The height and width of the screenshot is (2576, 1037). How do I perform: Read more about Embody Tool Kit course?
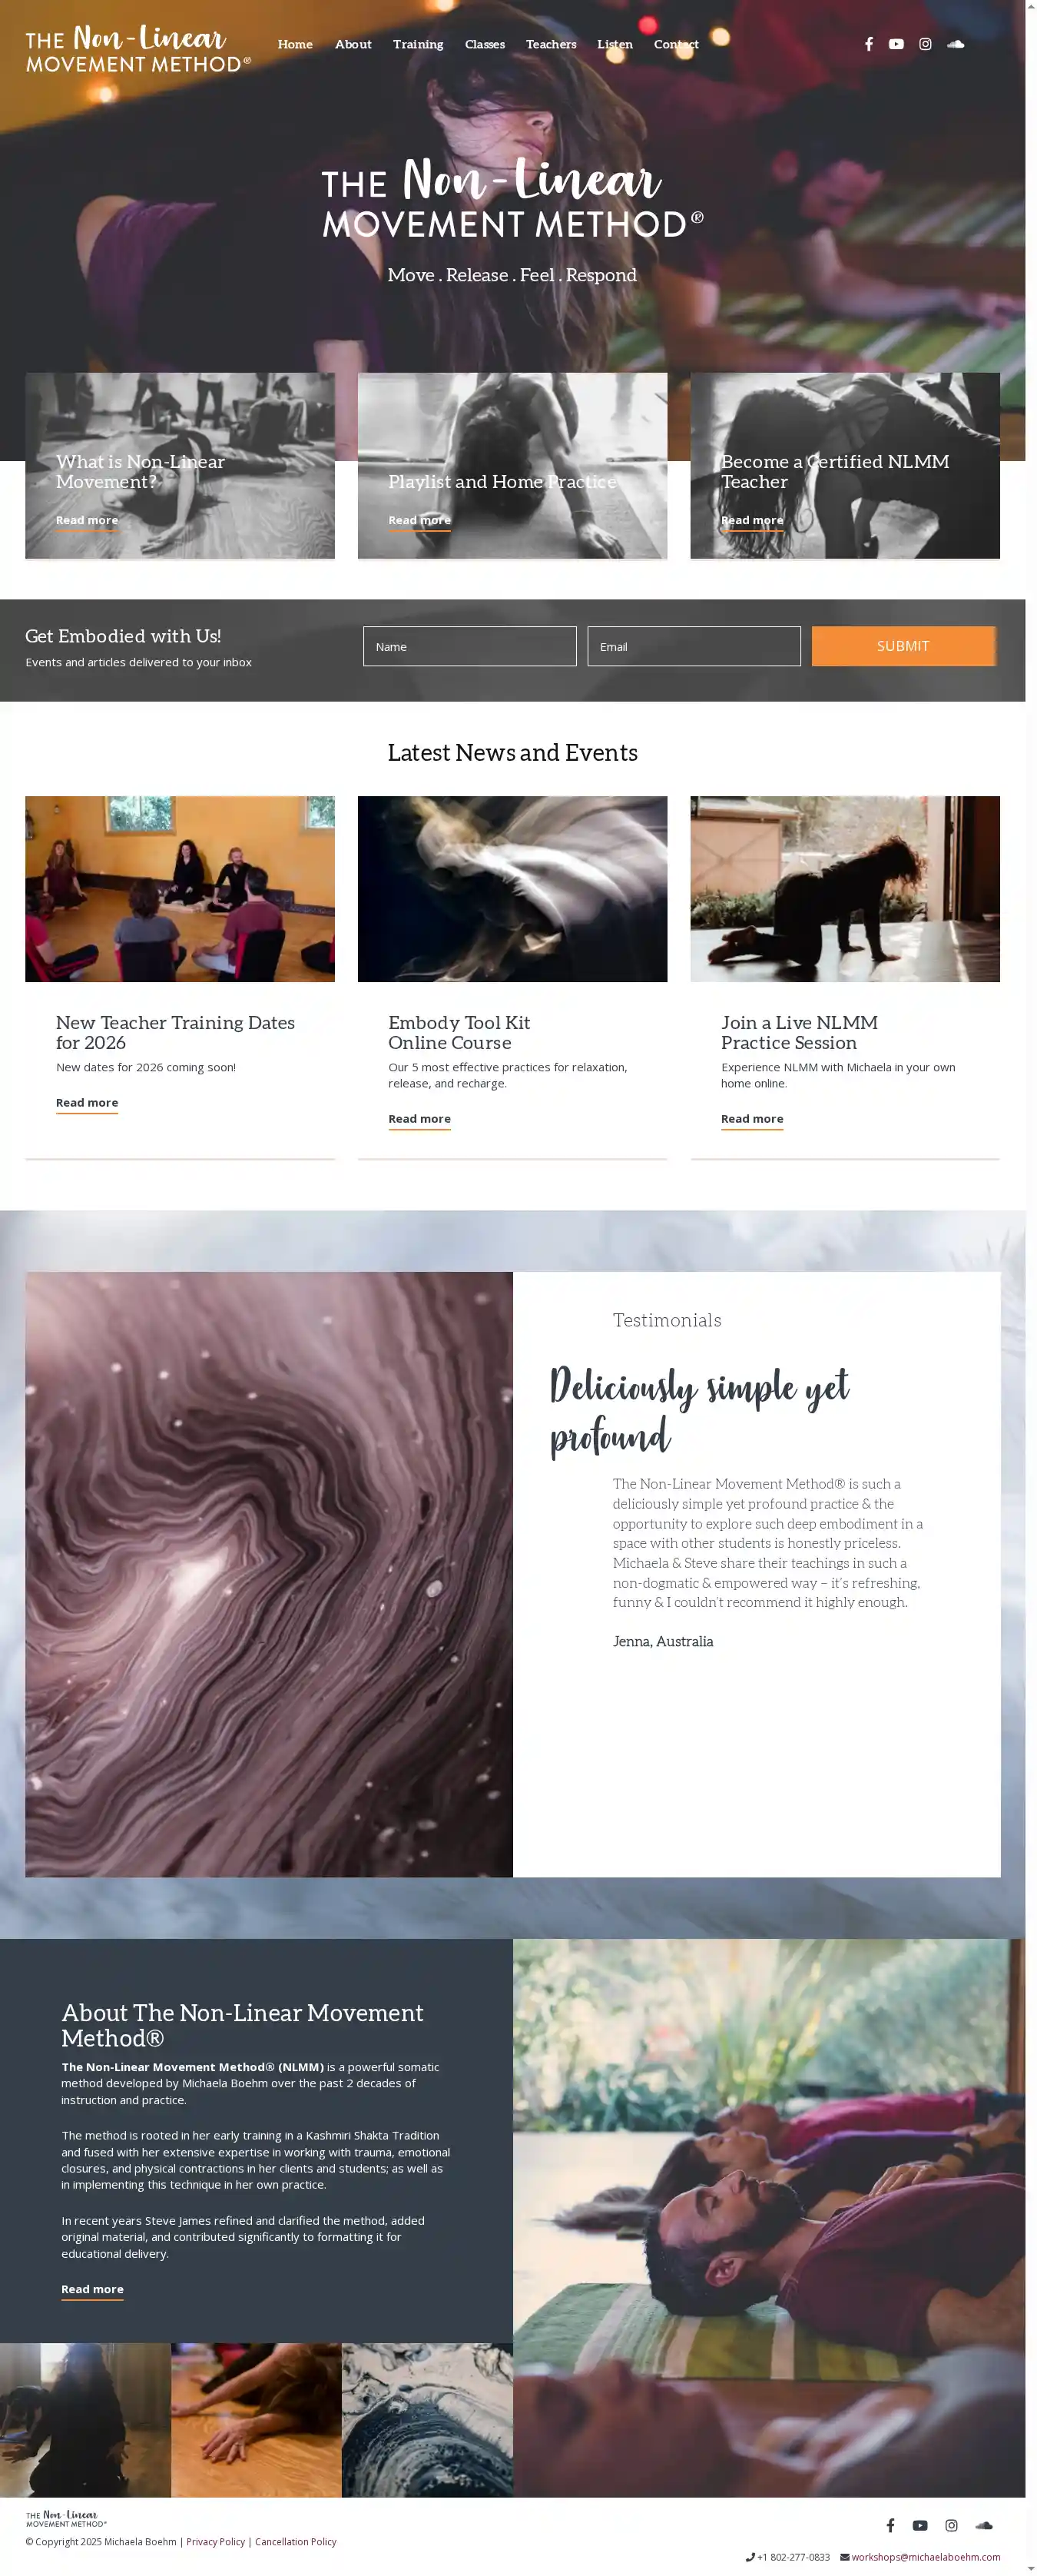tap(419, 1119)
